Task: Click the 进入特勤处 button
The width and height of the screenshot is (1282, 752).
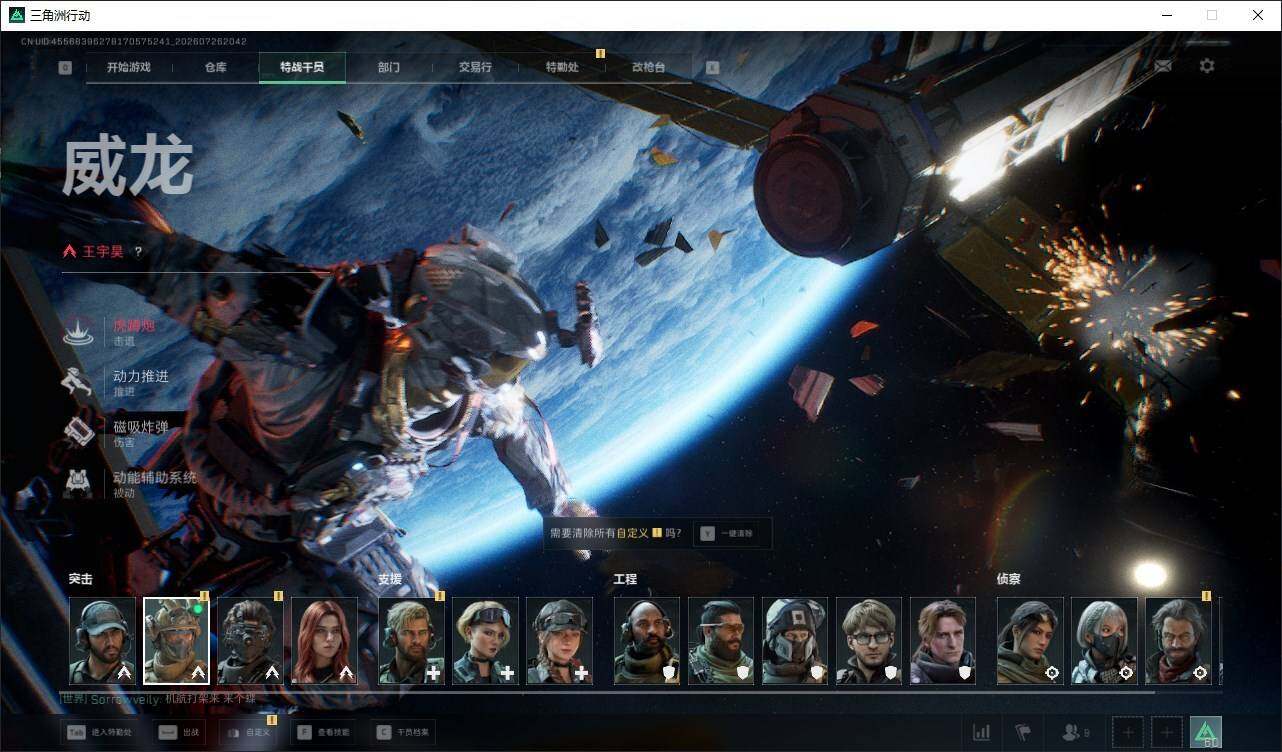Action: click(99, 733)
